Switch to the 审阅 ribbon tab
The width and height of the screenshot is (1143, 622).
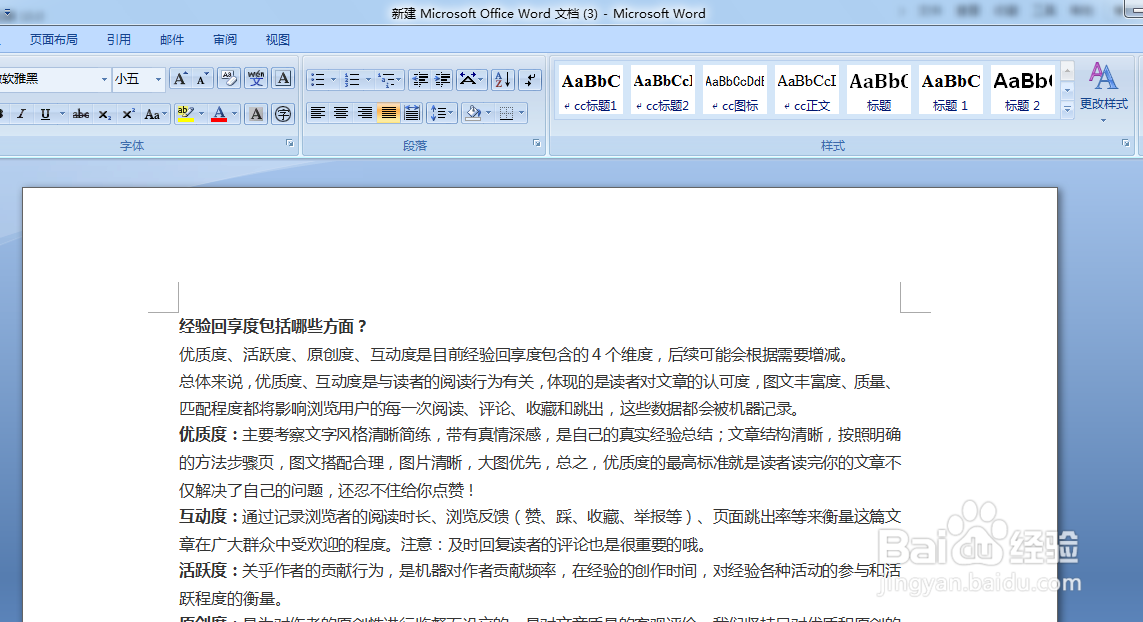(x=224, y=39)
